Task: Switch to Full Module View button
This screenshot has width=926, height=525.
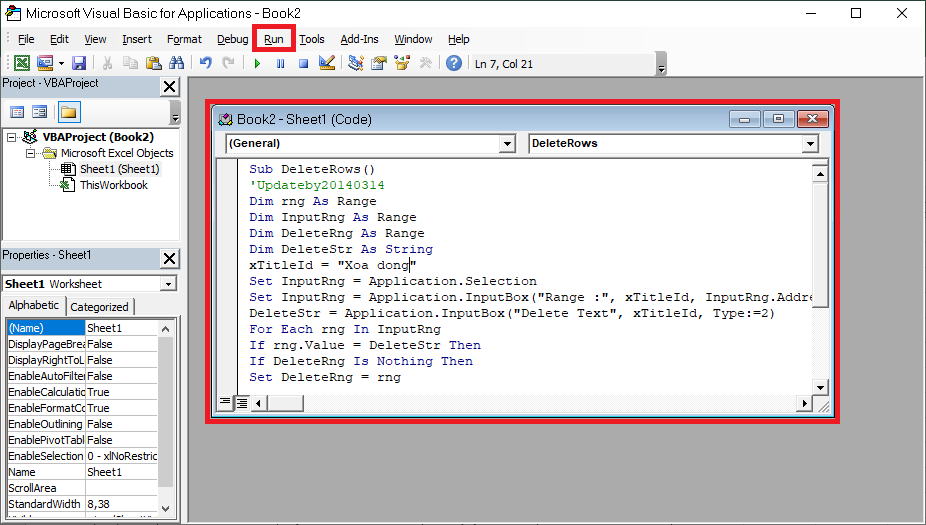Action: 241,403
